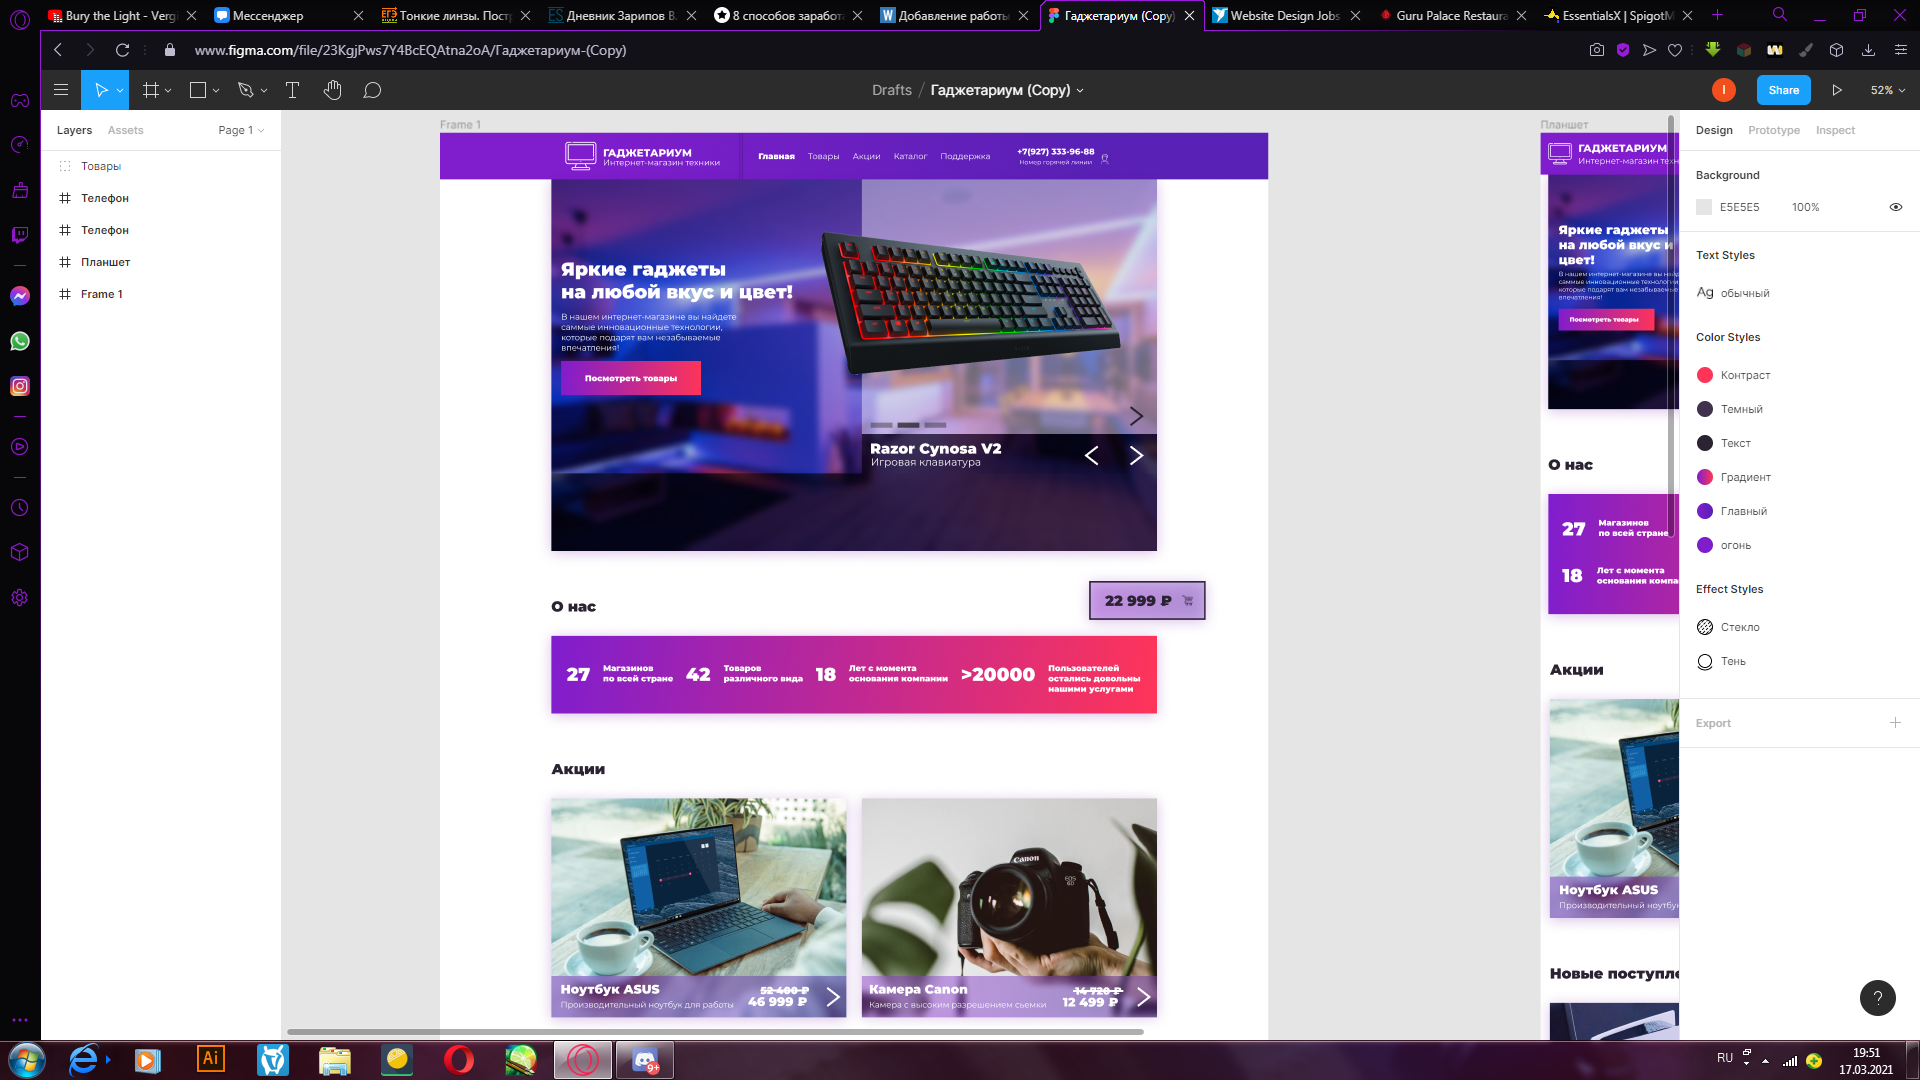Open Instagram in the Opera sidebar
Image resolution: width=1920 pixels, height=1080 pixels.
point(20,386)
